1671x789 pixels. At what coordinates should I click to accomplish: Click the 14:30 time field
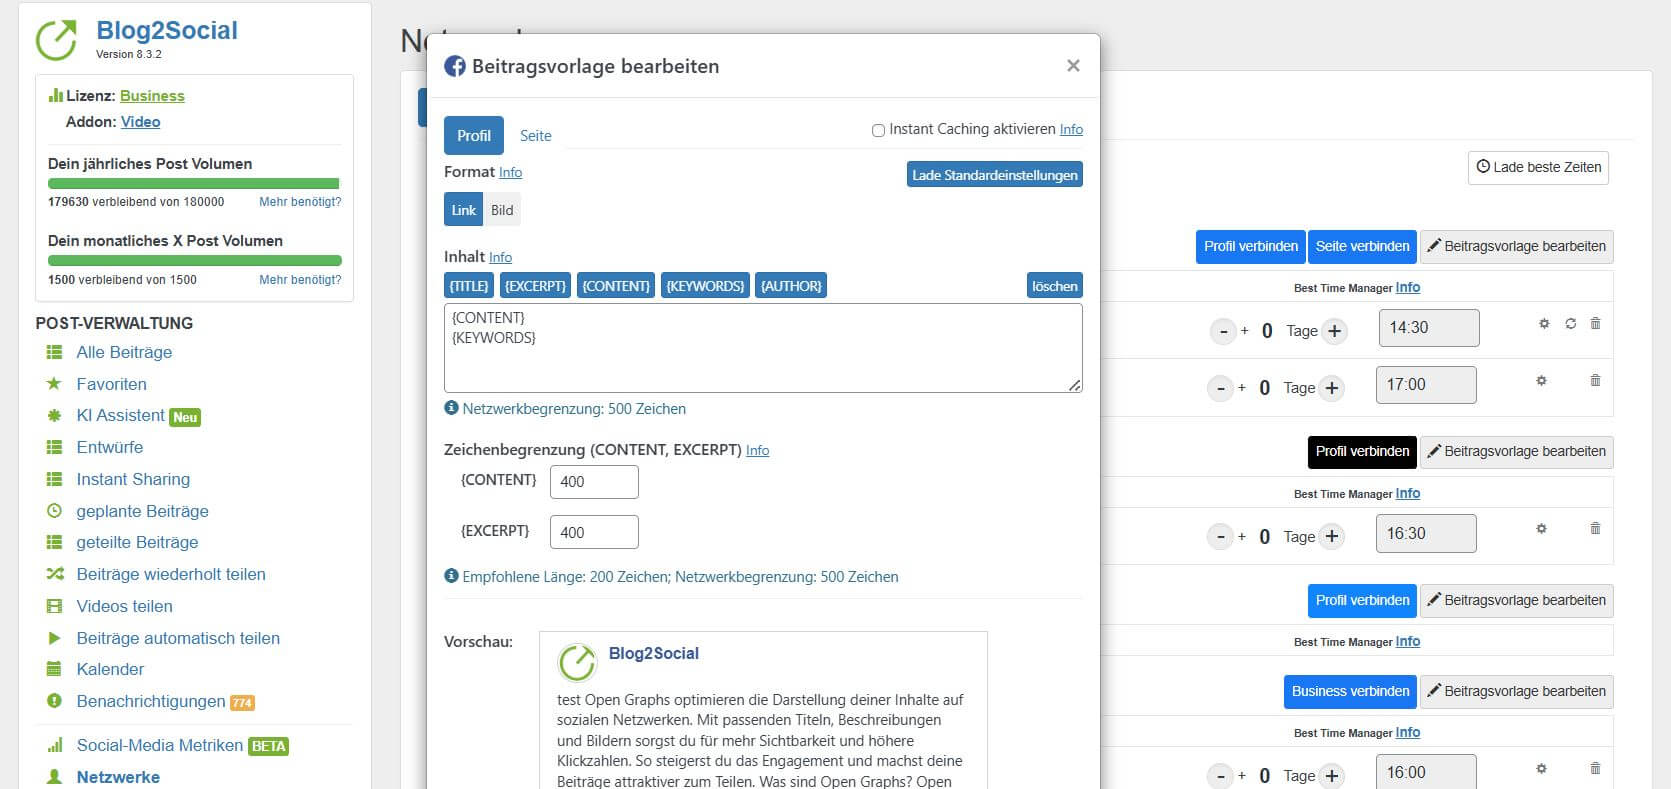[x=1429, y=328]
